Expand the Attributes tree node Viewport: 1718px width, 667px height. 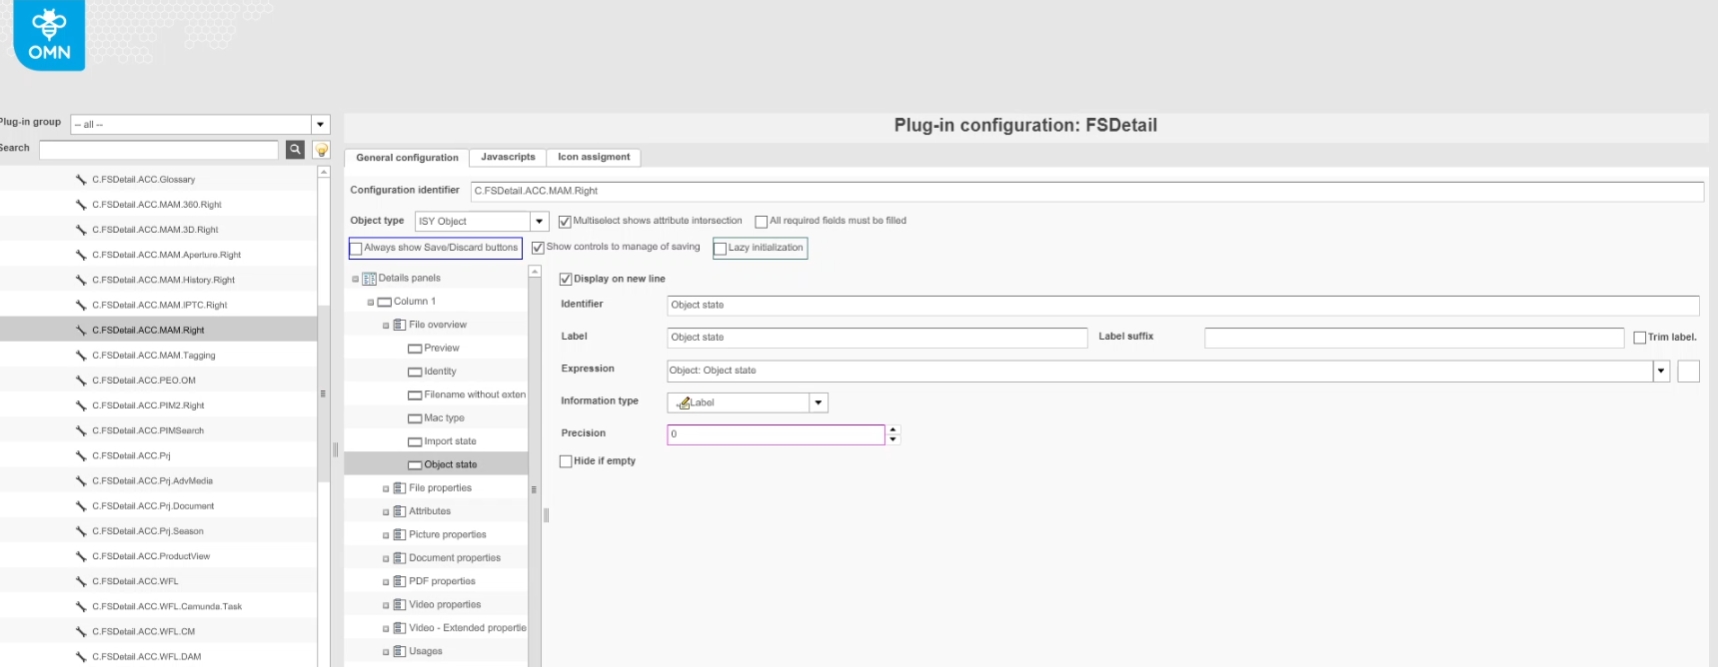[x=386, y=512]
